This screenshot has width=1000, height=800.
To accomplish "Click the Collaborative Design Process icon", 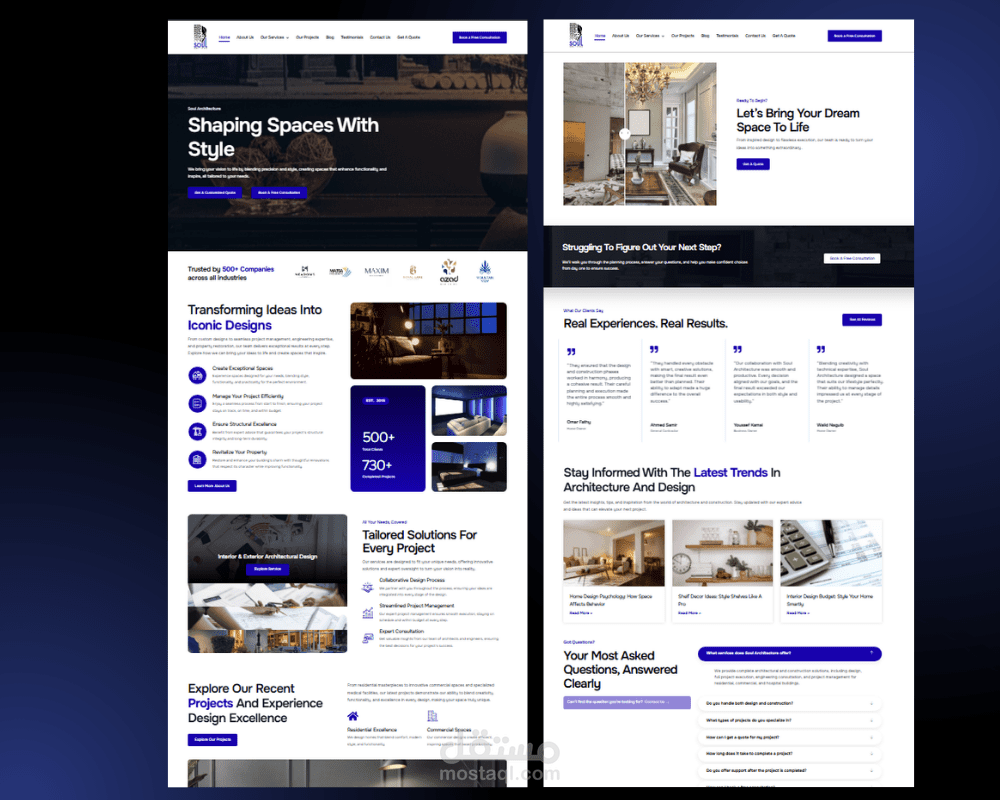I will pyautogui.click(x=367, y=588).
